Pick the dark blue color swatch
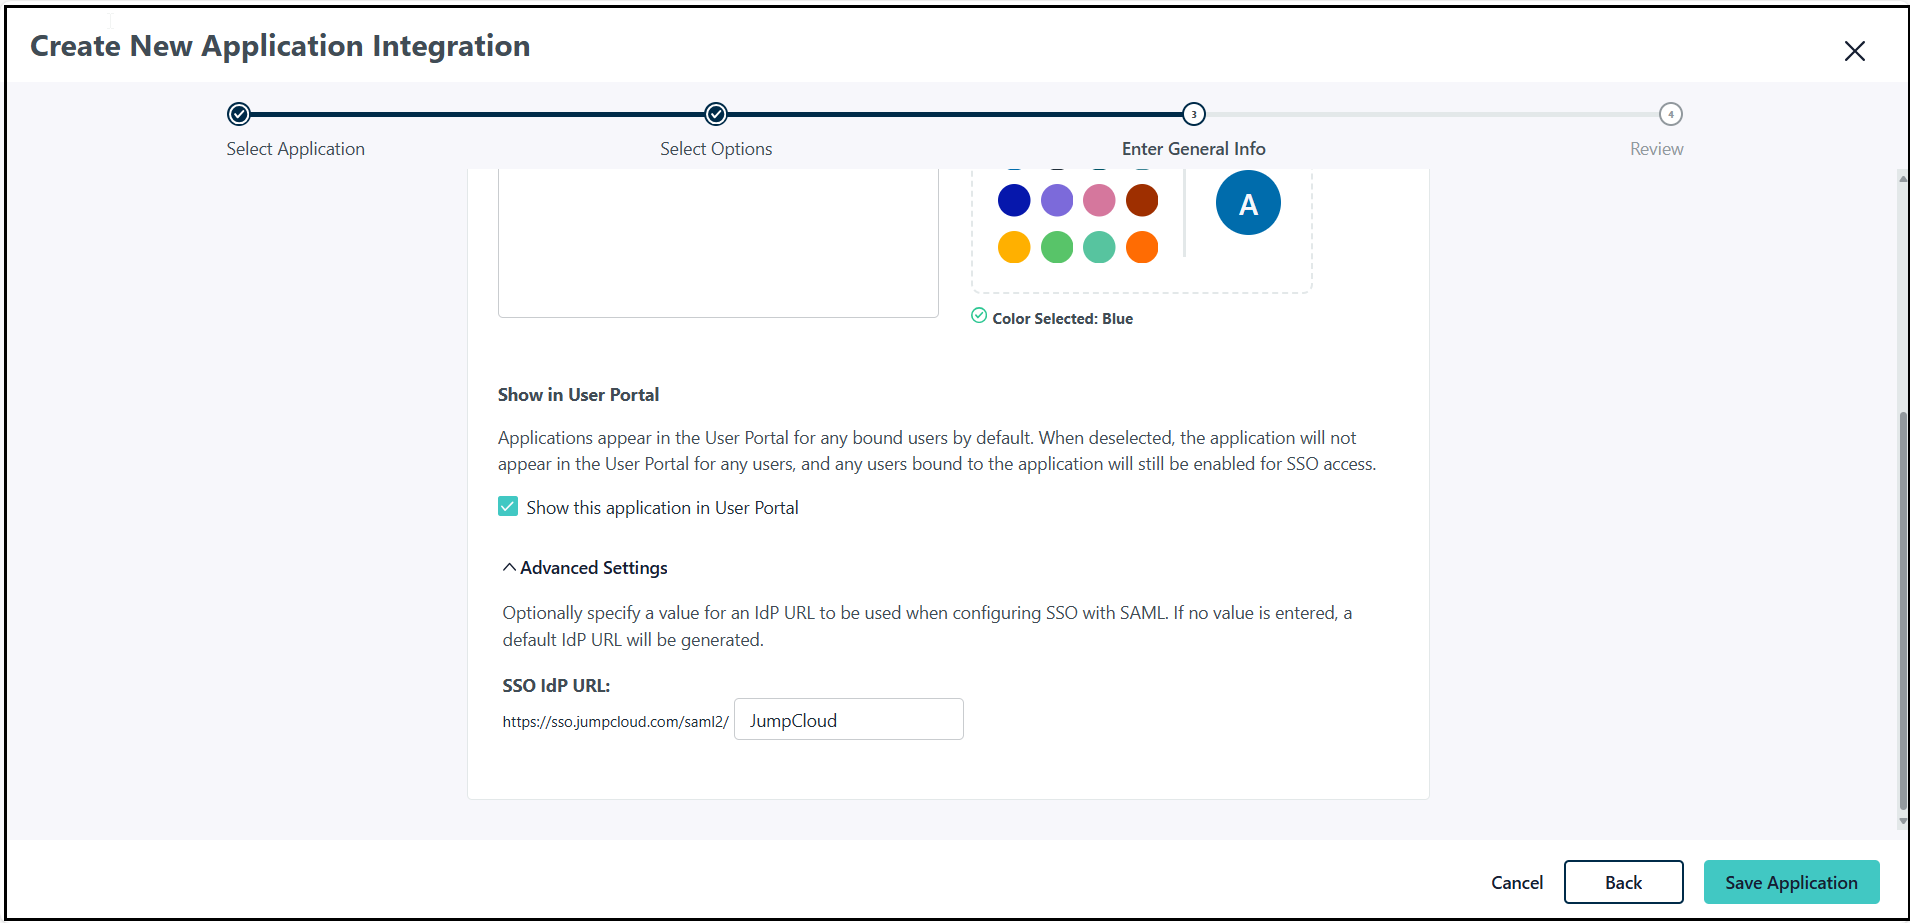The width and height of the screenshot is (1910, 923). (1014, 200)
